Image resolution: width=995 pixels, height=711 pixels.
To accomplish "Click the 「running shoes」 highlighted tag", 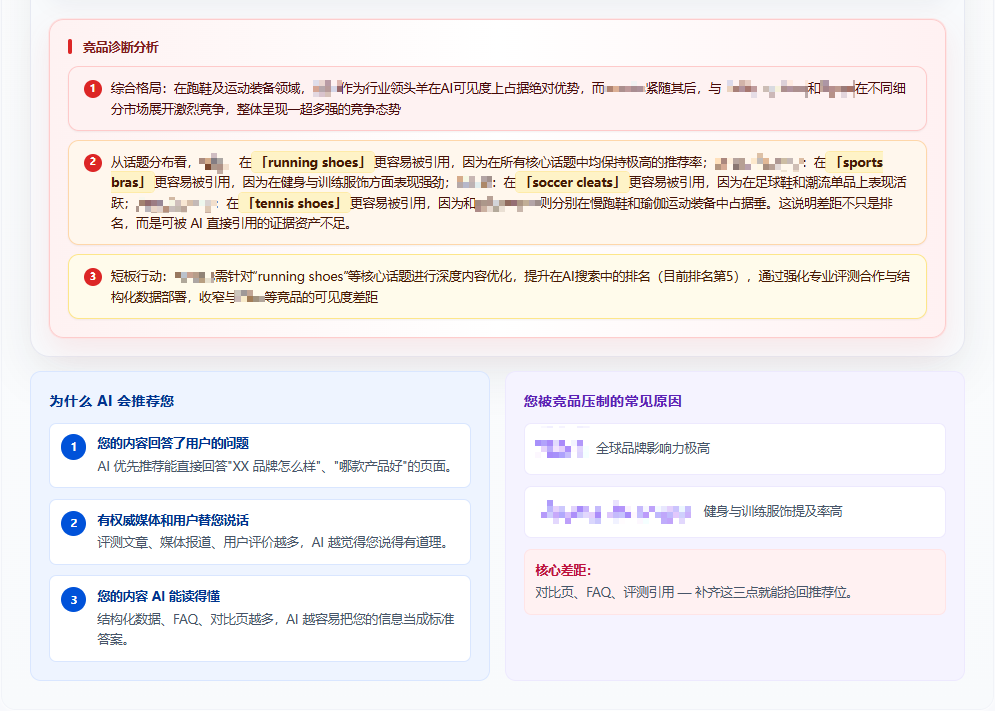I will tap(313, 162).
